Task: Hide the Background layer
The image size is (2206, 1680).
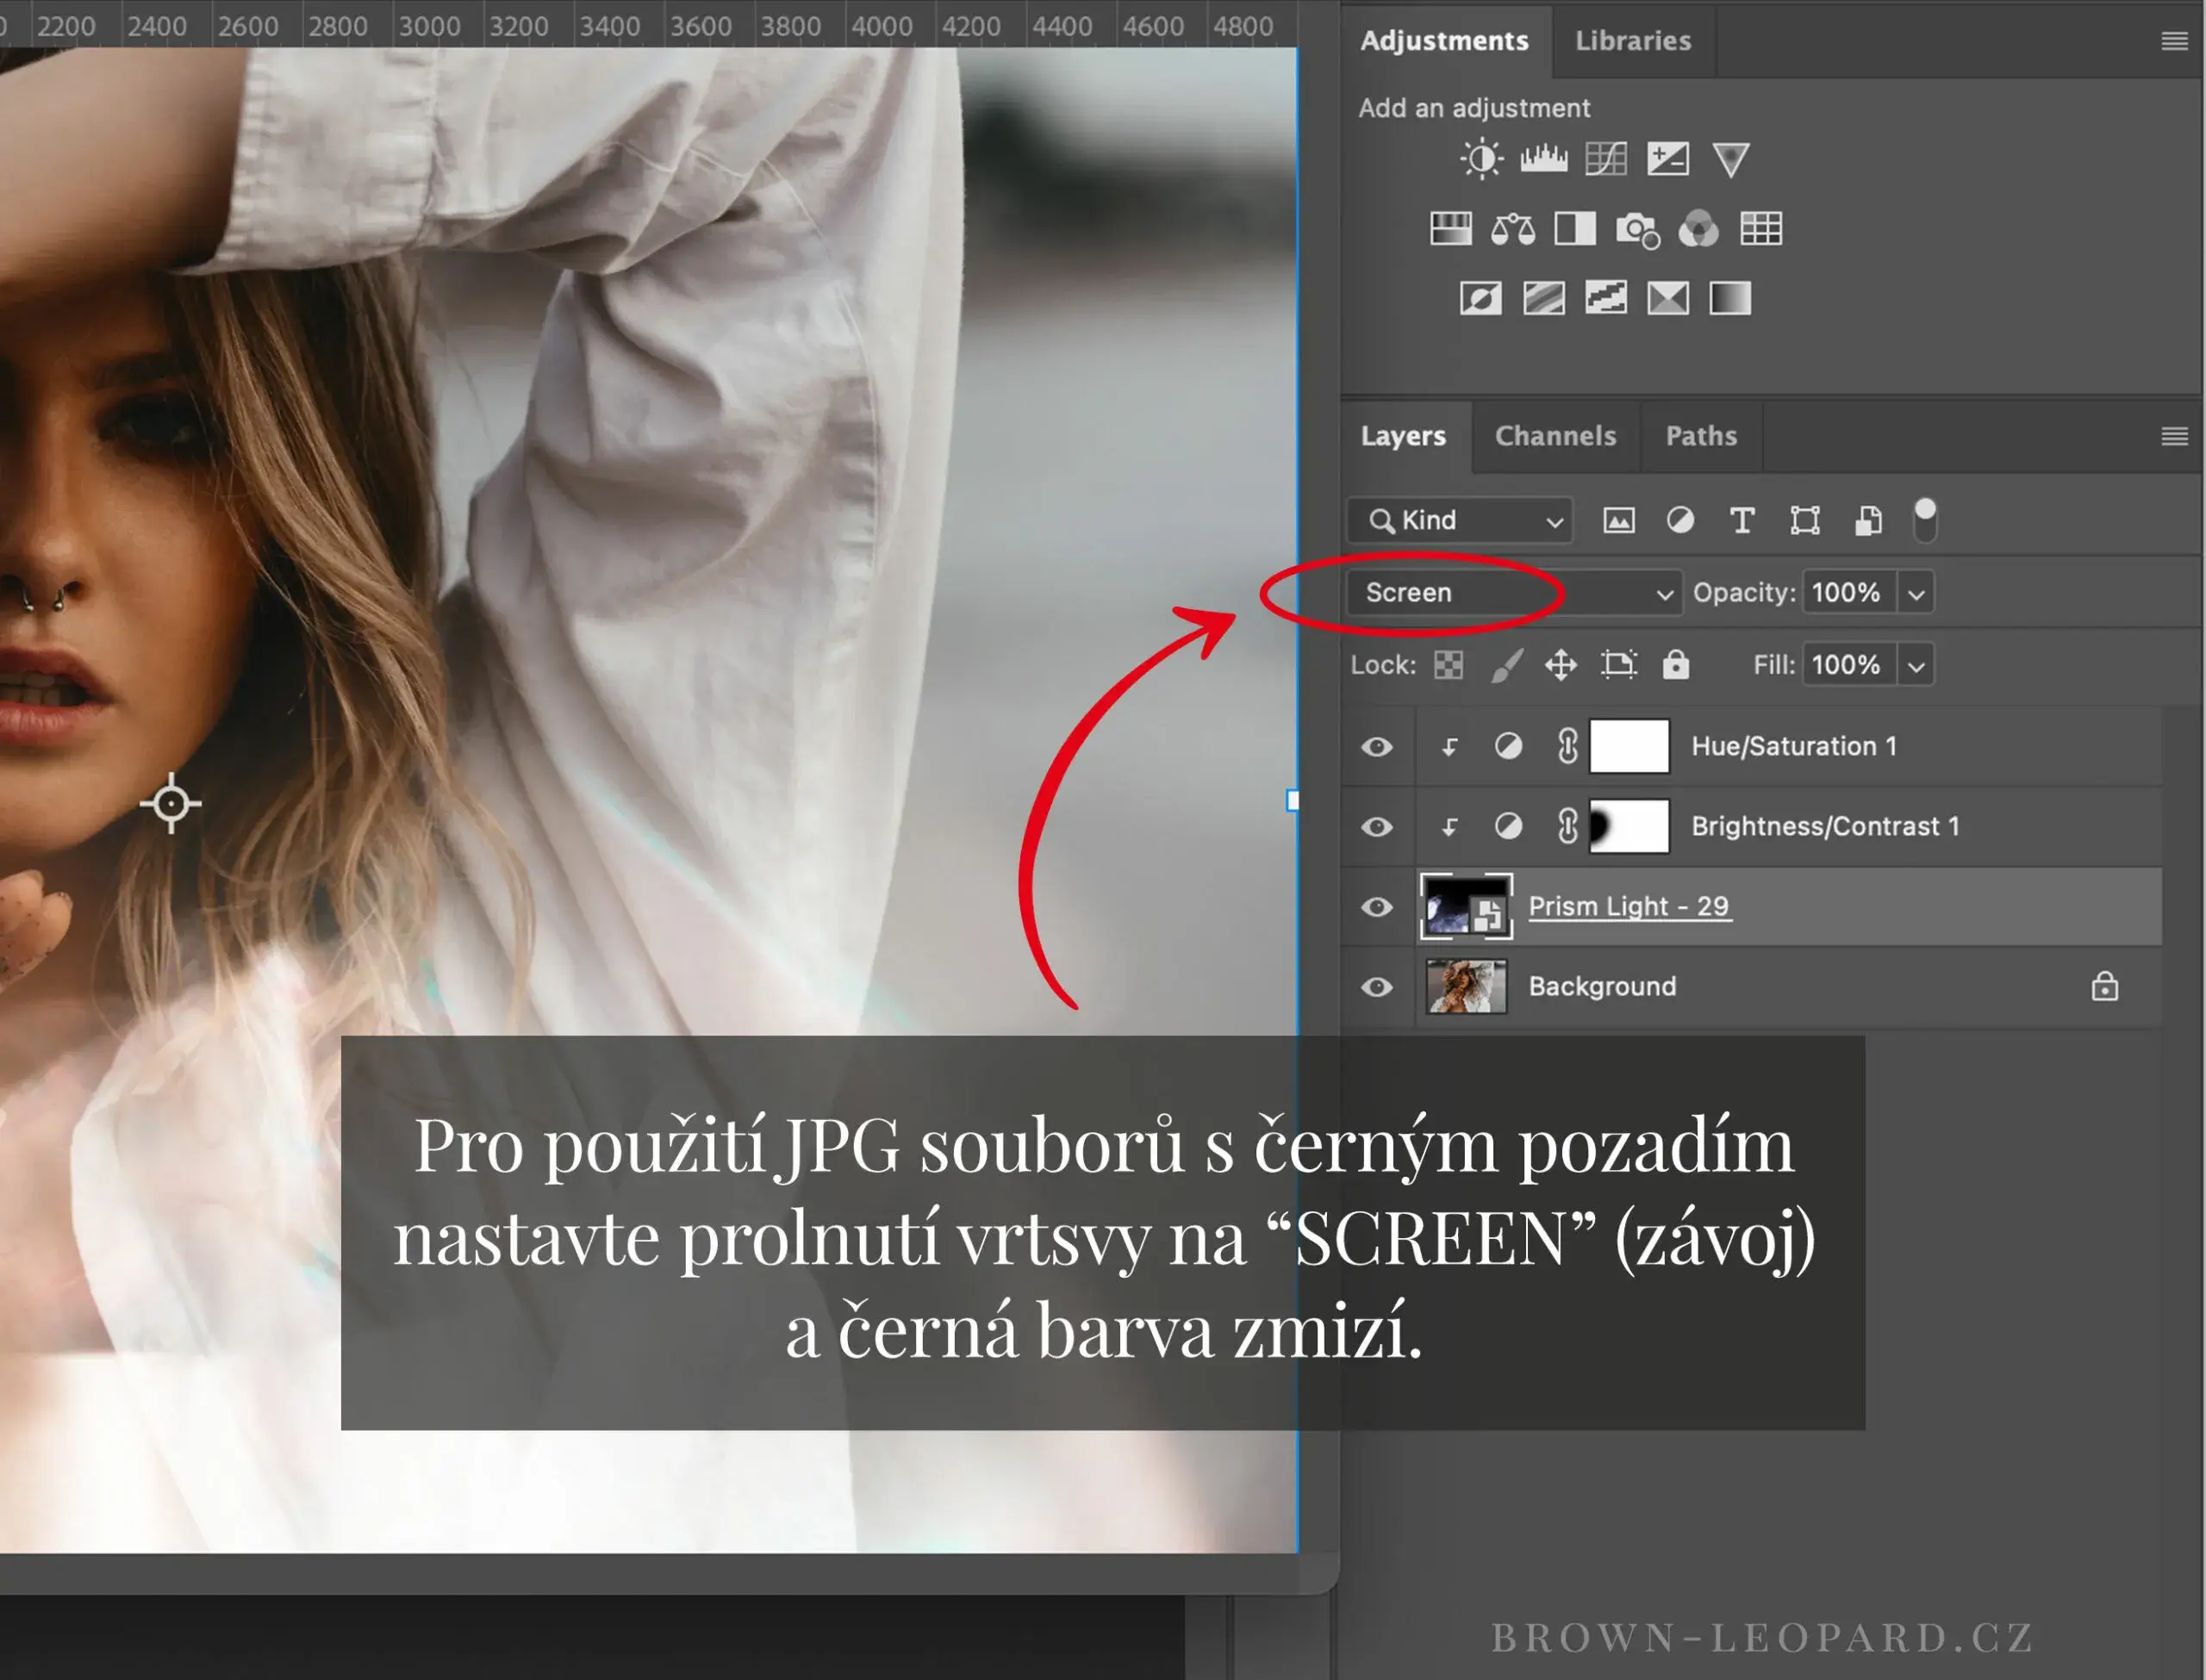Action: tap(1377, 987)
